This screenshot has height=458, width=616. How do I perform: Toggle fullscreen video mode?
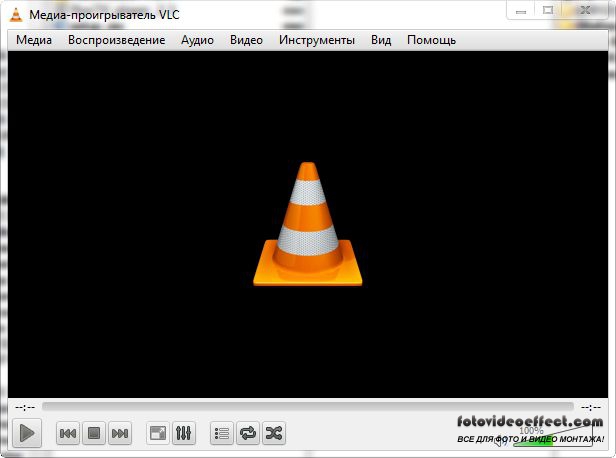(x=158, y=433)
